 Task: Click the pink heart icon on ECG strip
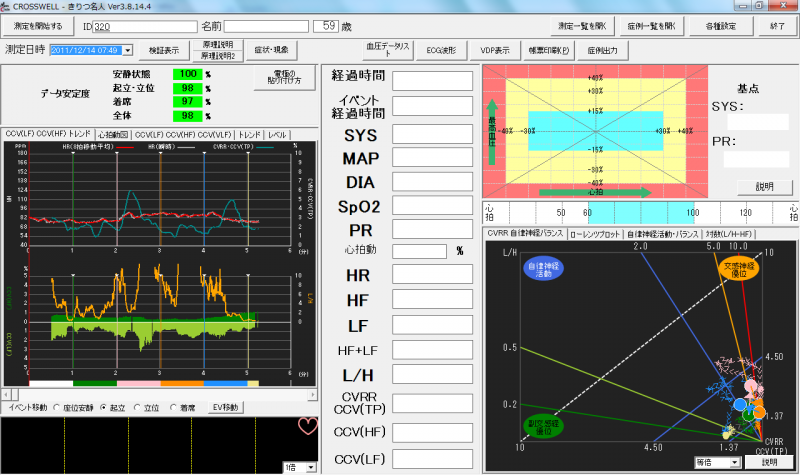click(307, 427)
